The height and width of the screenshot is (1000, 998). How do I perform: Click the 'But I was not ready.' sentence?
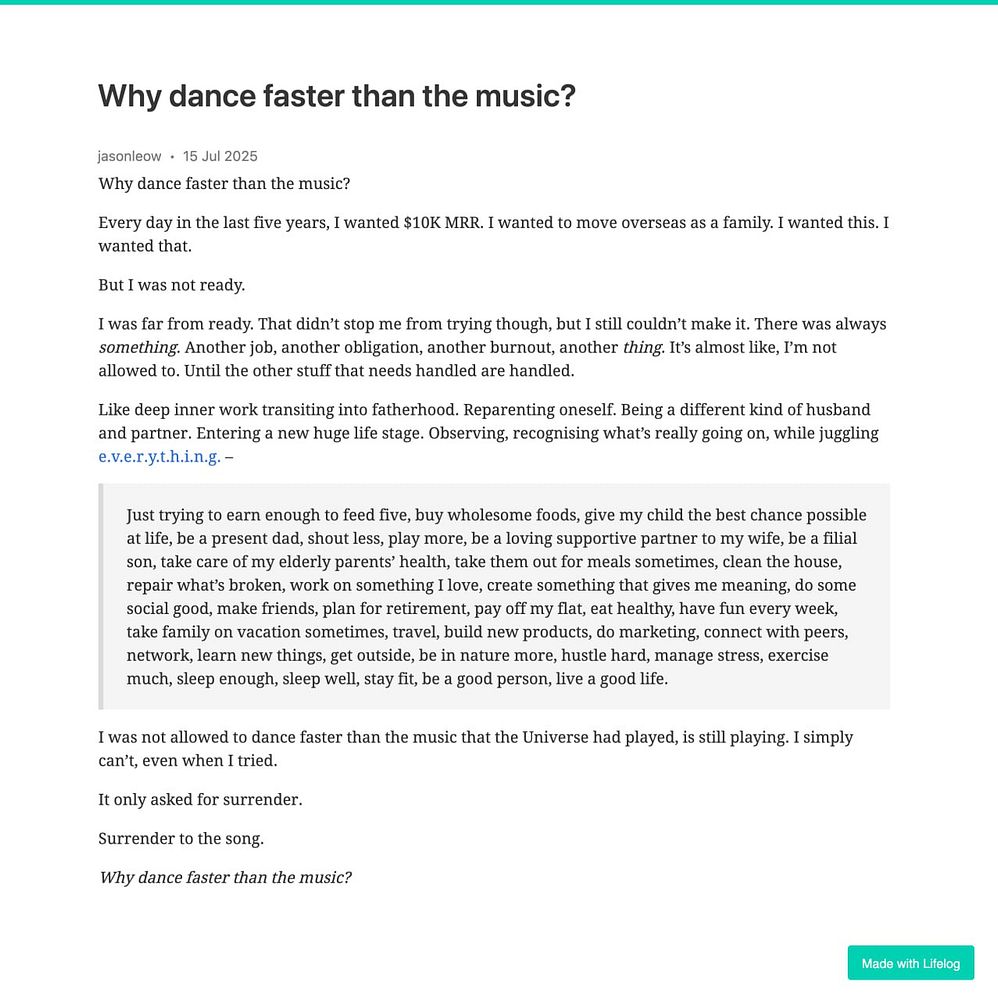pyautogui.click(x=171, y=285)
